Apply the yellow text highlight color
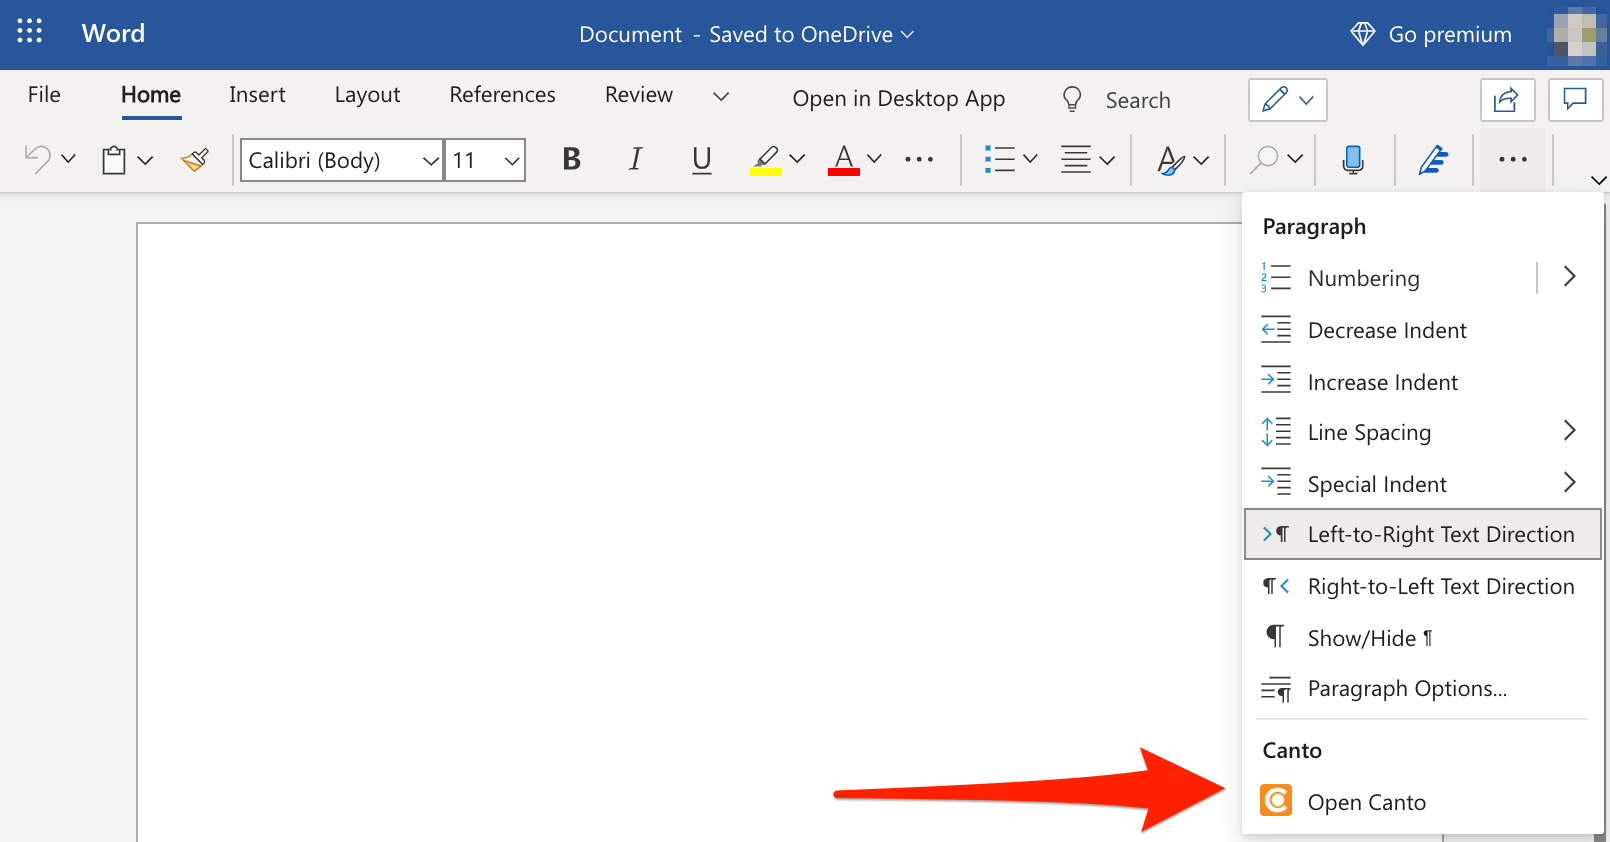This screenshot has height=842, width=1610. (766, 160)
